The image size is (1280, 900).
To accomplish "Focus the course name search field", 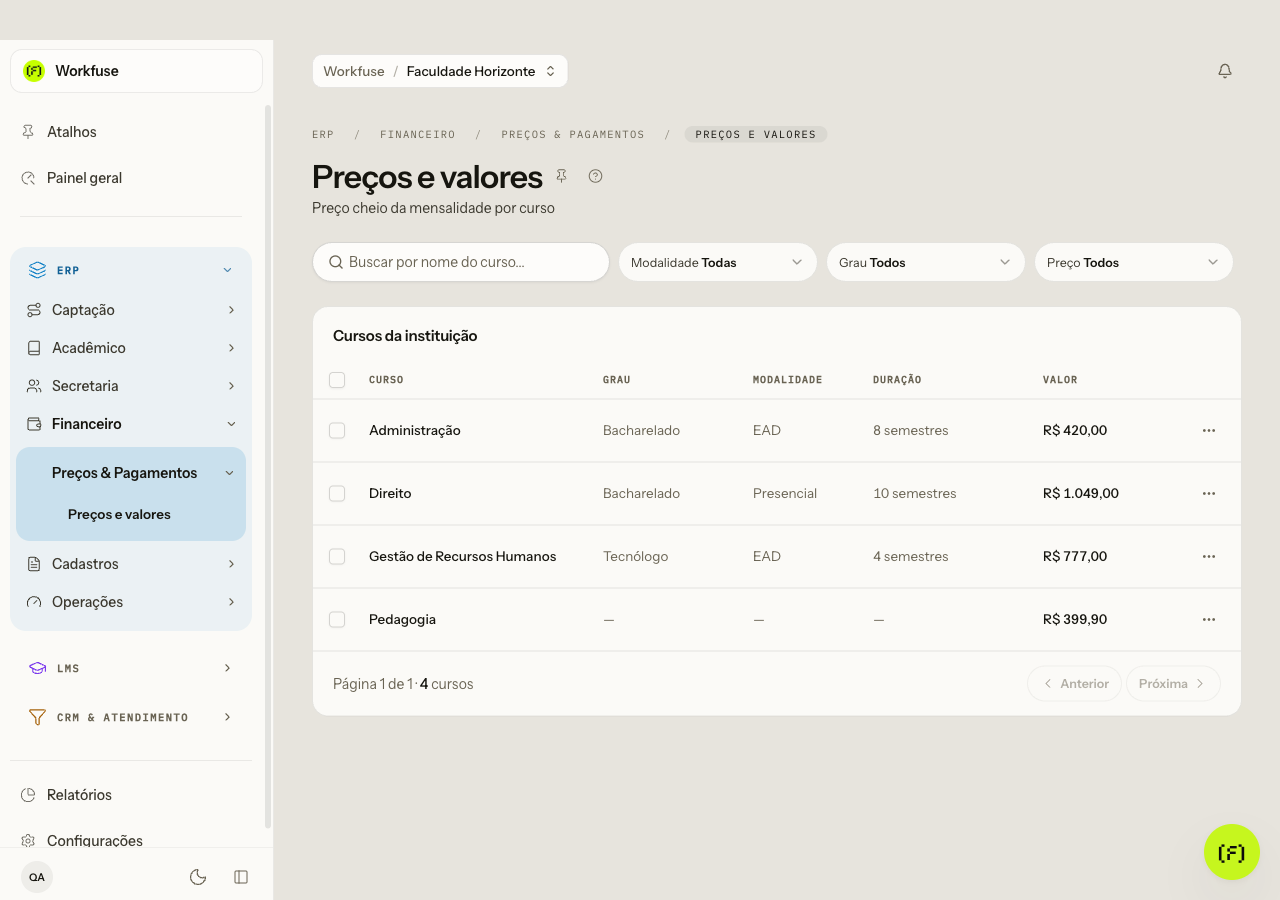I will [x=461, y=262].
